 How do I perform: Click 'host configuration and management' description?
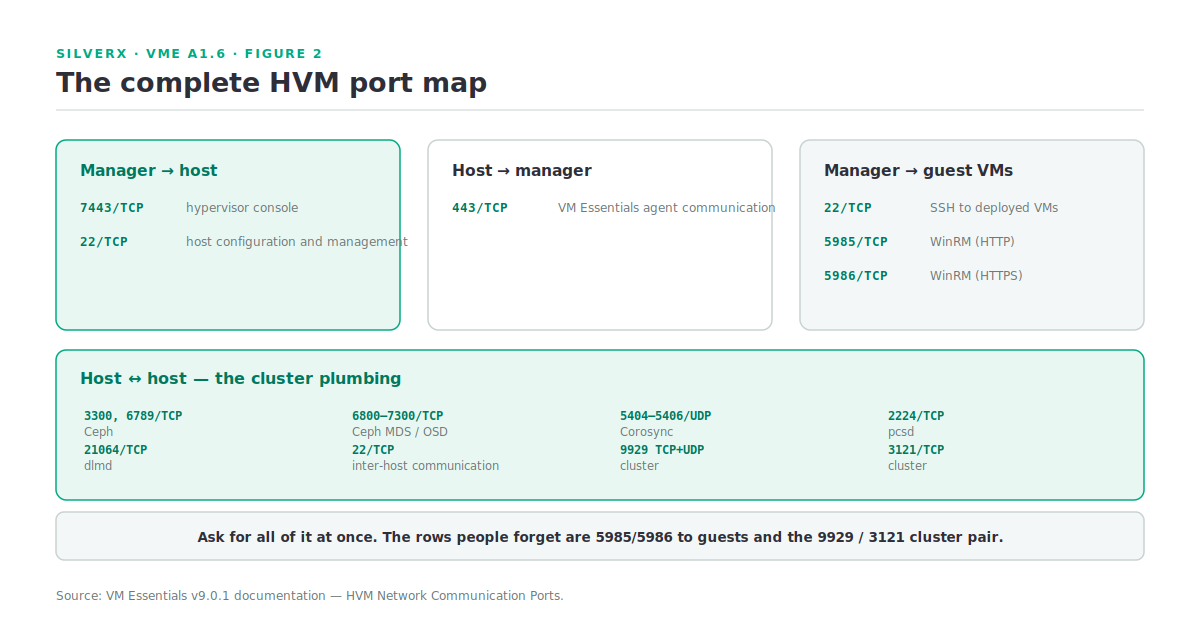297,242
